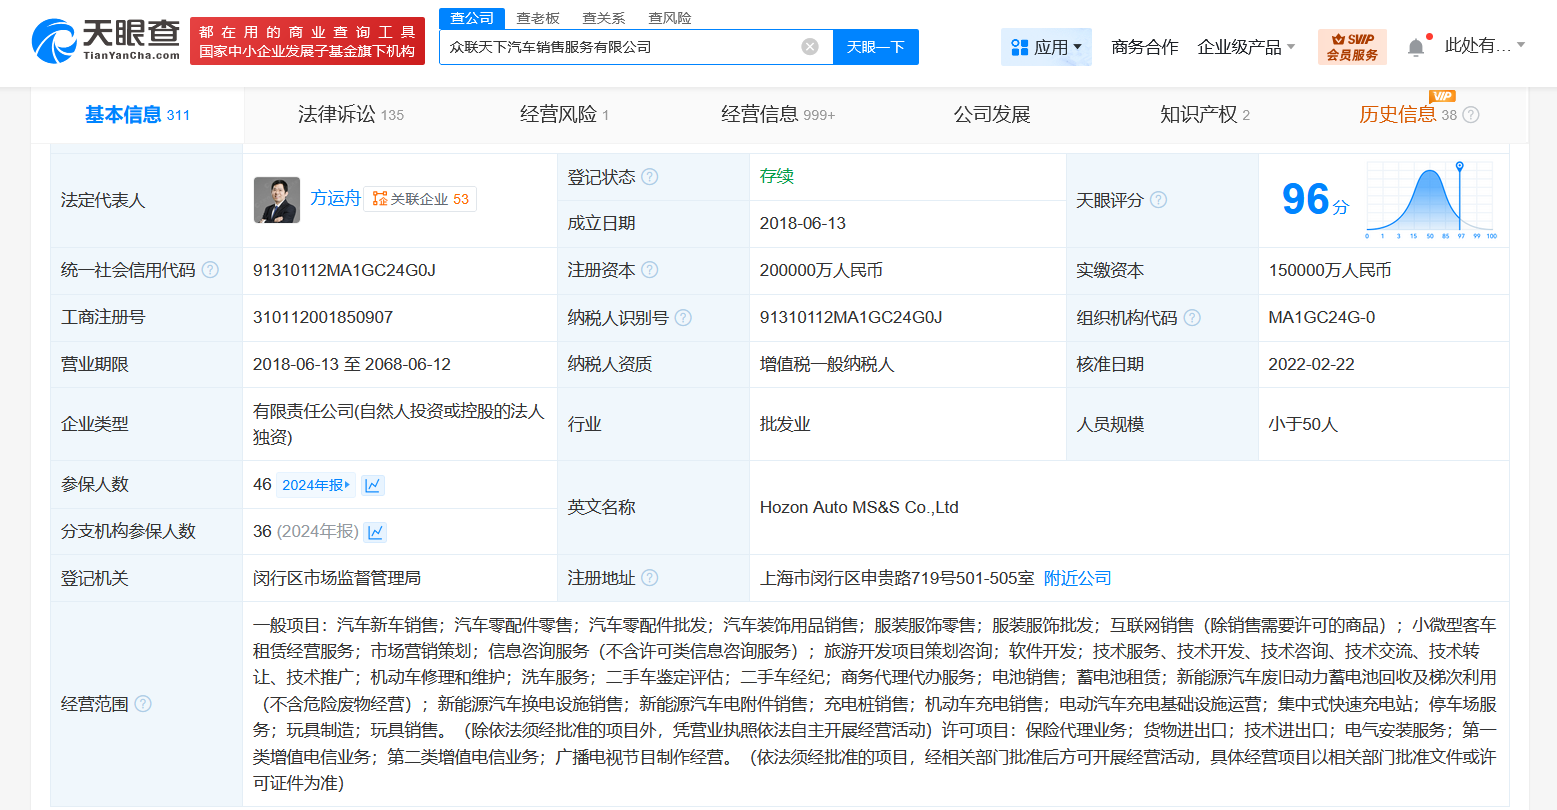The image size is (1557, 810).
Task: Select registered capital 200000万人民币
Action: click(x=821, y=270)
